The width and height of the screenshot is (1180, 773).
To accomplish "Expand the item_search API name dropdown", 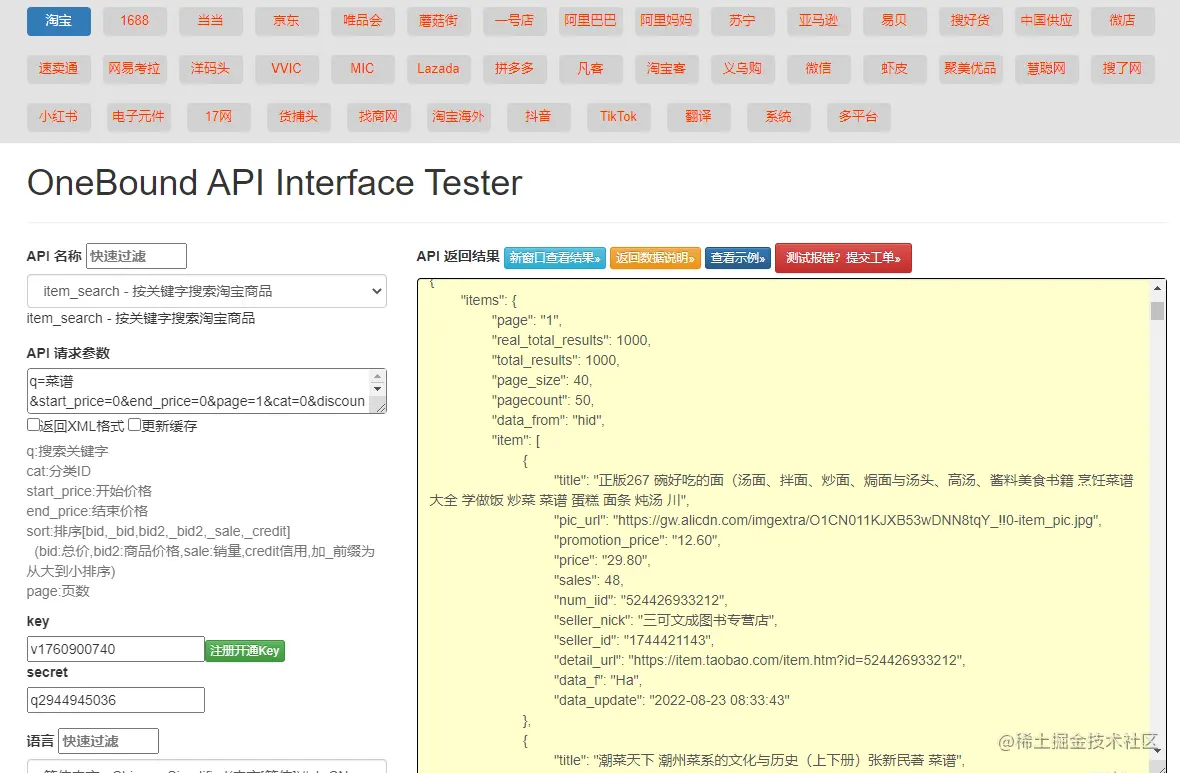I will pyautogui.click(x=207, y=291).
